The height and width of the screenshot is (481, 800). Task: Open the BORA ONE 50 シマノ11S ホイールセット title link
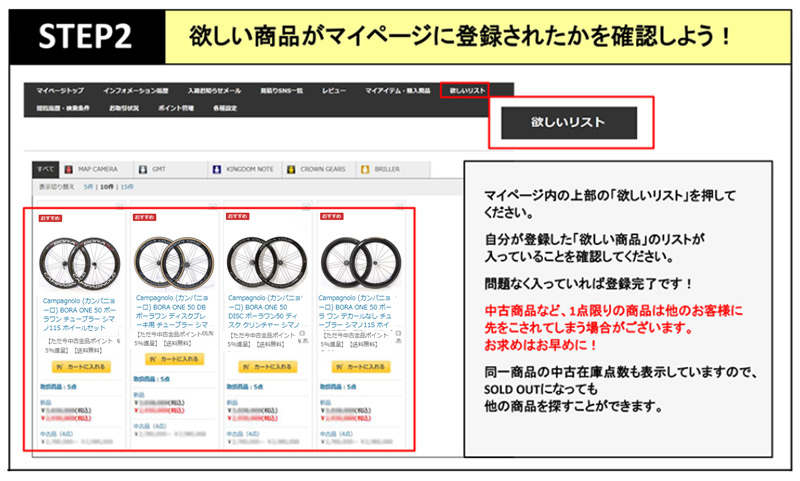(x=79, y=314)
